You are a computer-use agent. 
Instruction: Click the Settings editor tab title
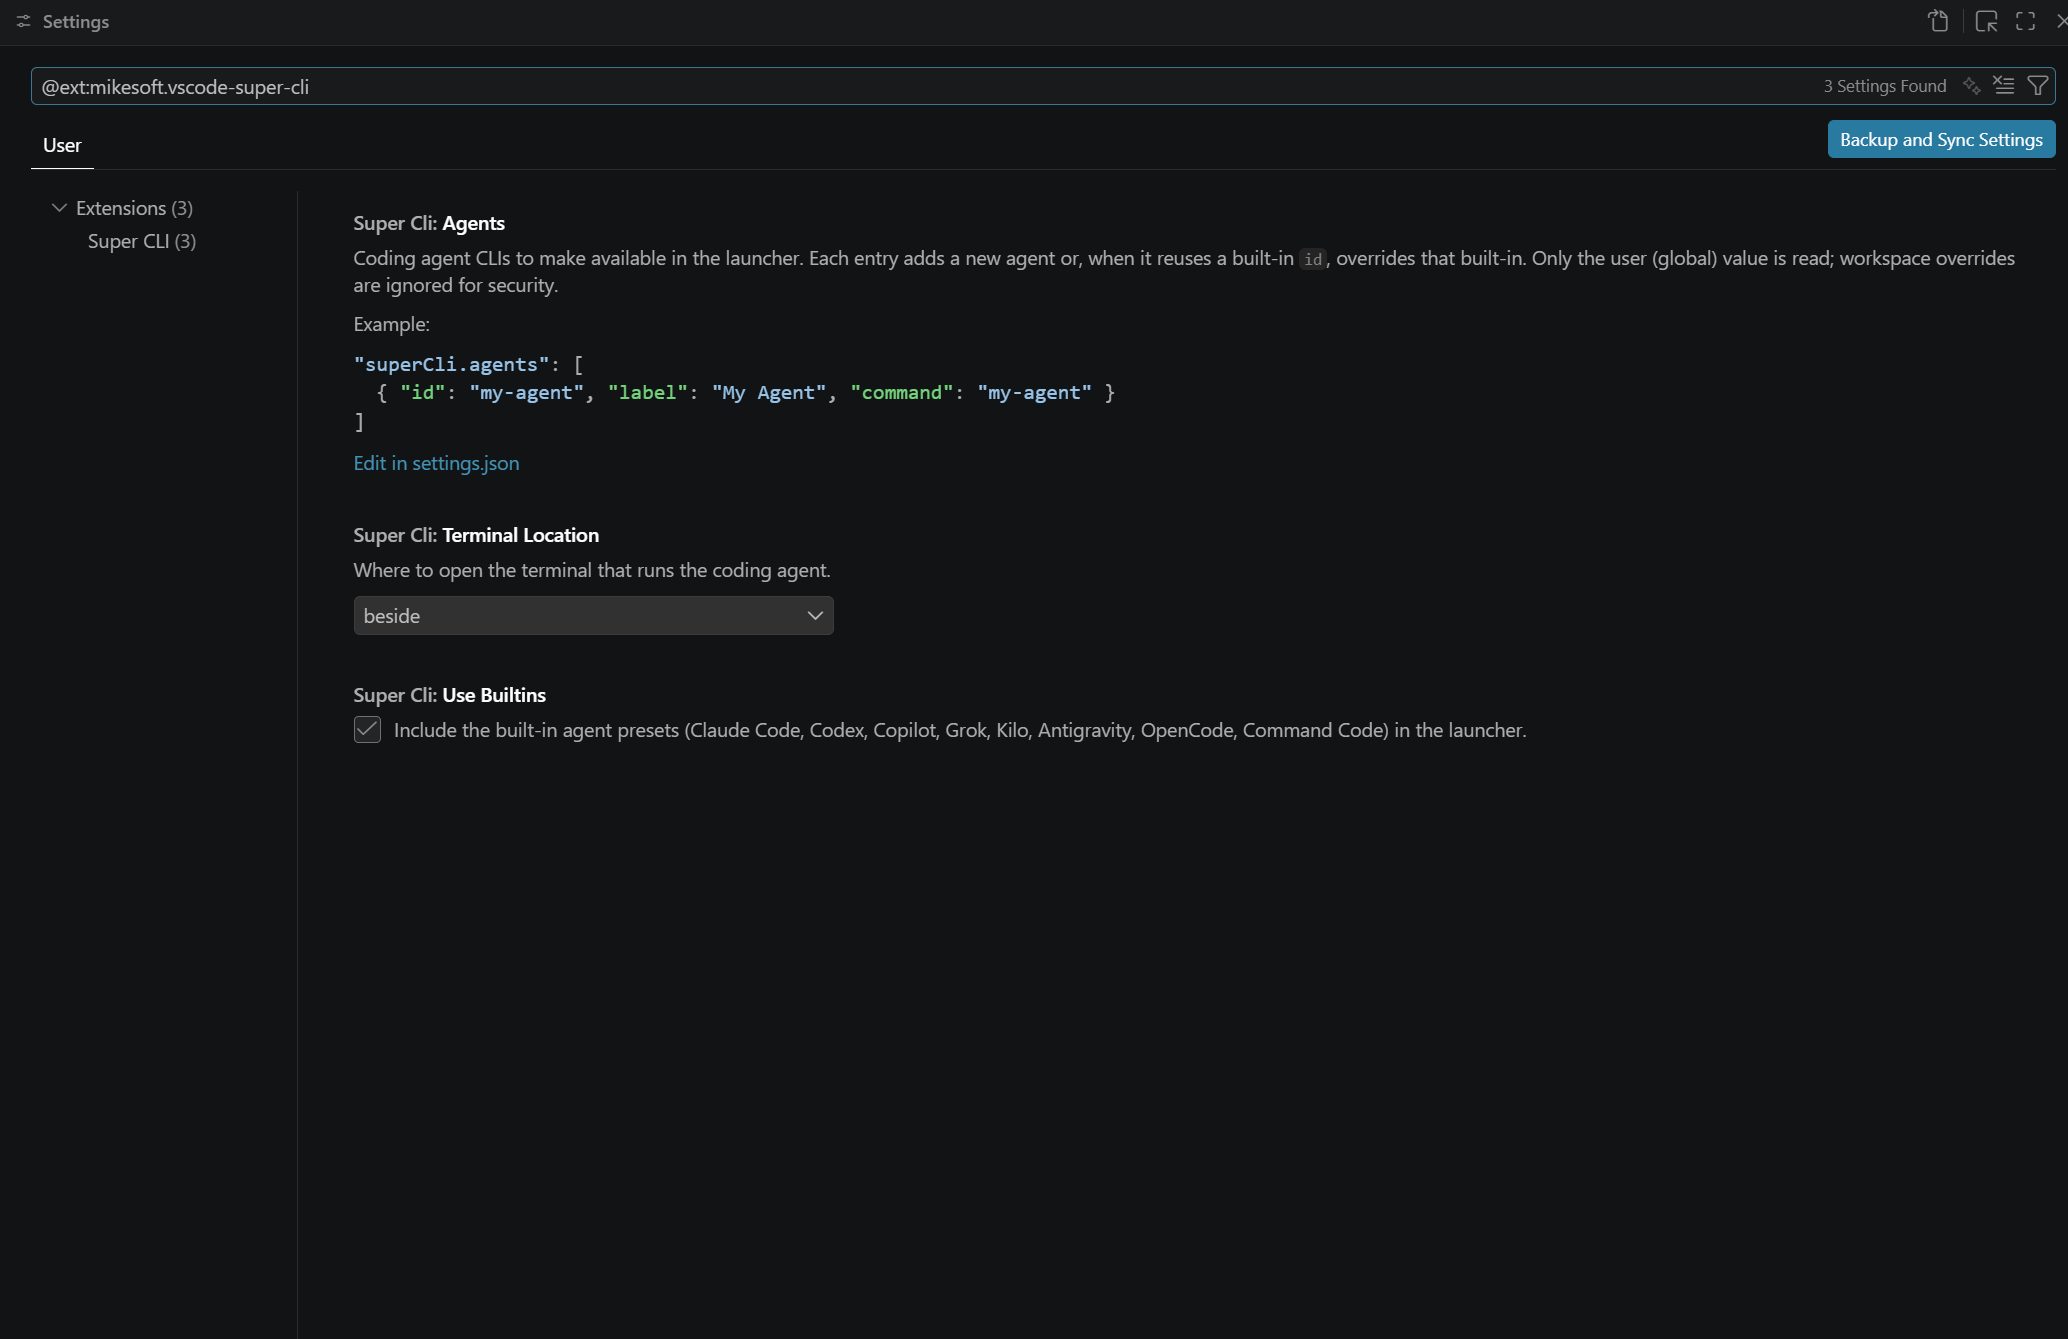click(x=76, y=21)
